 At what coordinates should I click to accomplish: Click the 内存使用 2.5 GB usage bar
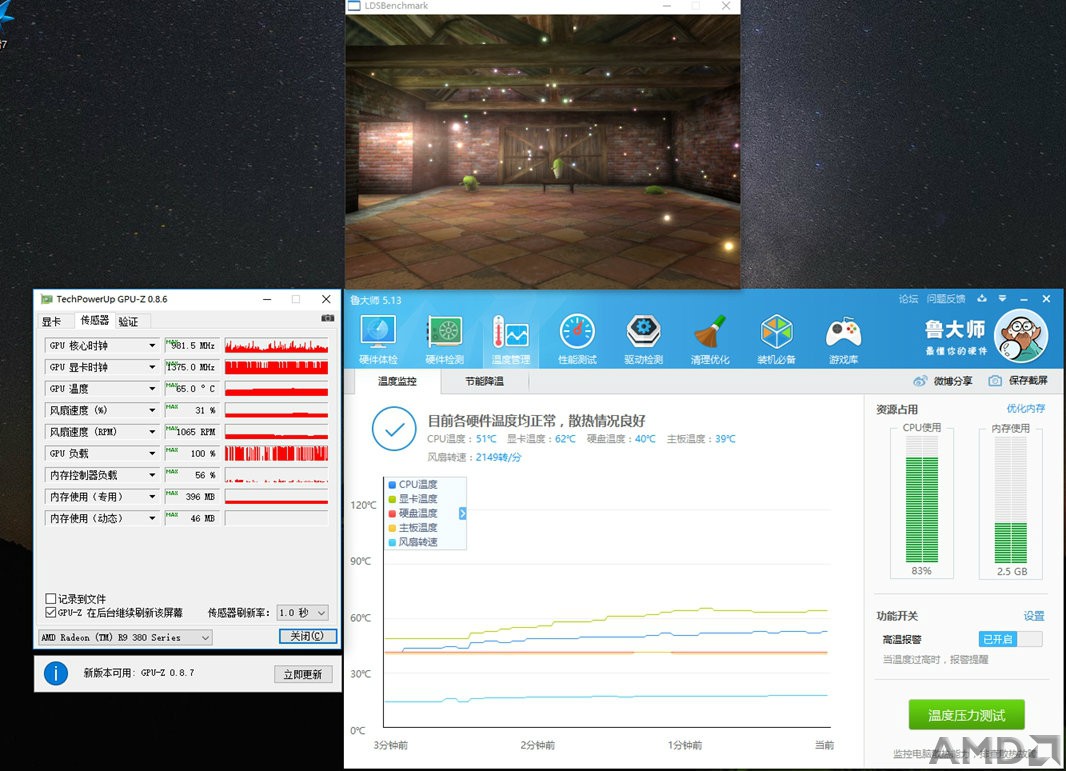1011,500
